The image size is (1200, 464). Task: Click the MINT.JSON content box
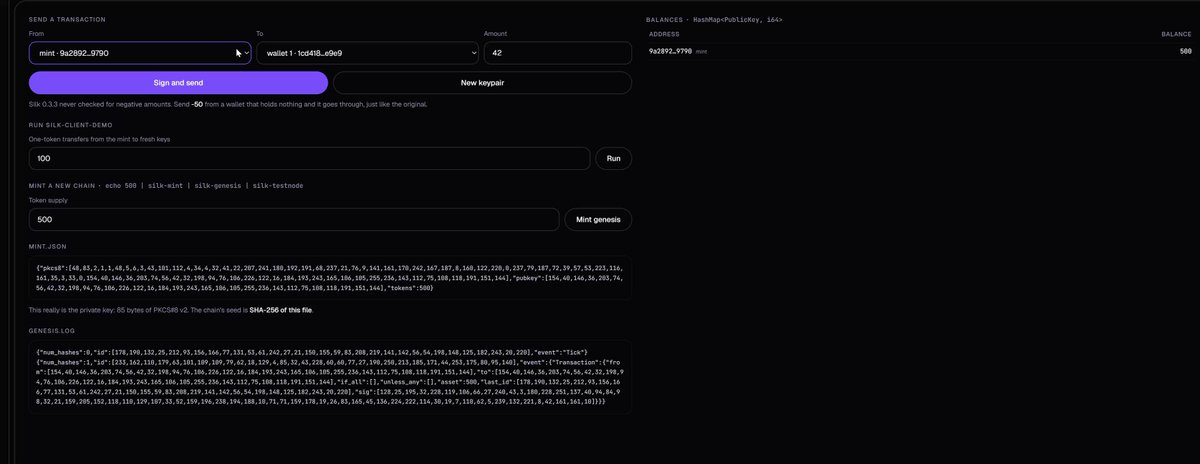[x=330, y=278]
